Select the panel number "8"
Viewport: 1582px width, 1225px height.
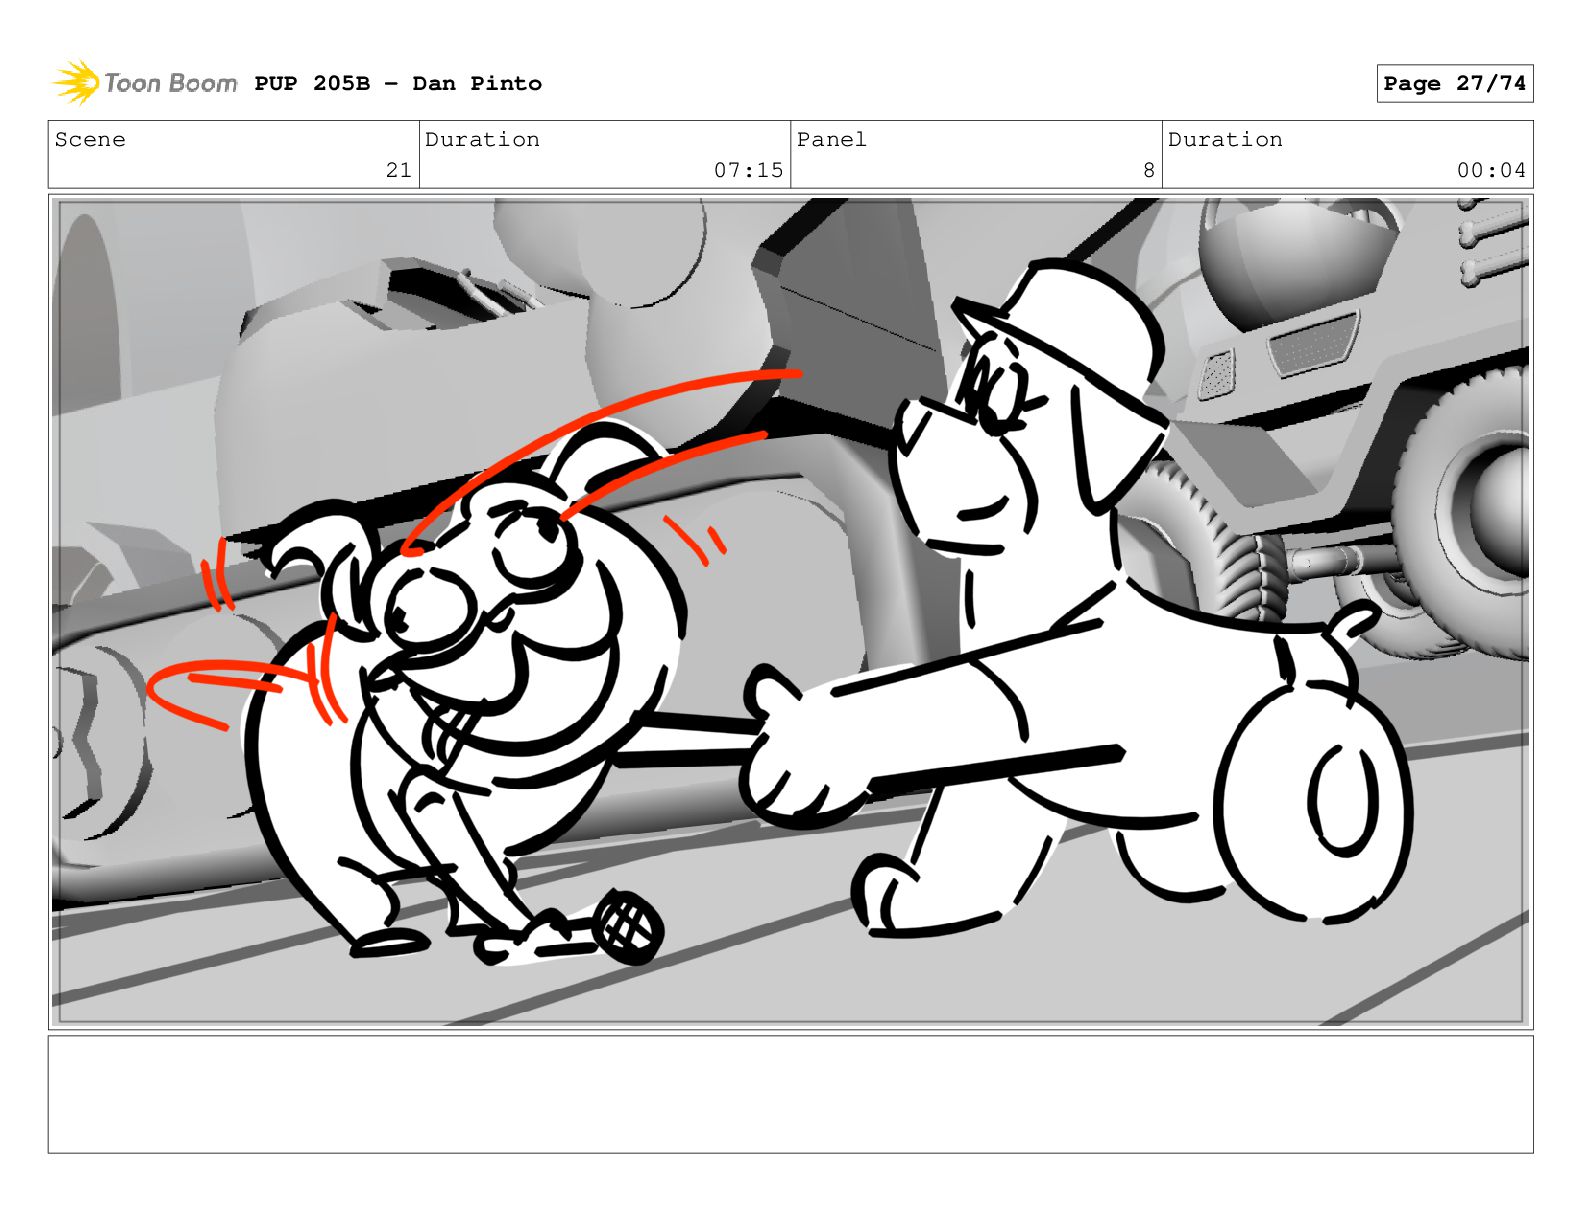(x=1149, y=170)
